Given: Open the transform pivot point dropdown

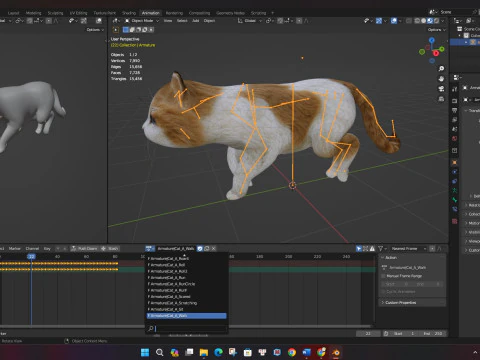Looking at the screenshot, I should click(270, 21).
